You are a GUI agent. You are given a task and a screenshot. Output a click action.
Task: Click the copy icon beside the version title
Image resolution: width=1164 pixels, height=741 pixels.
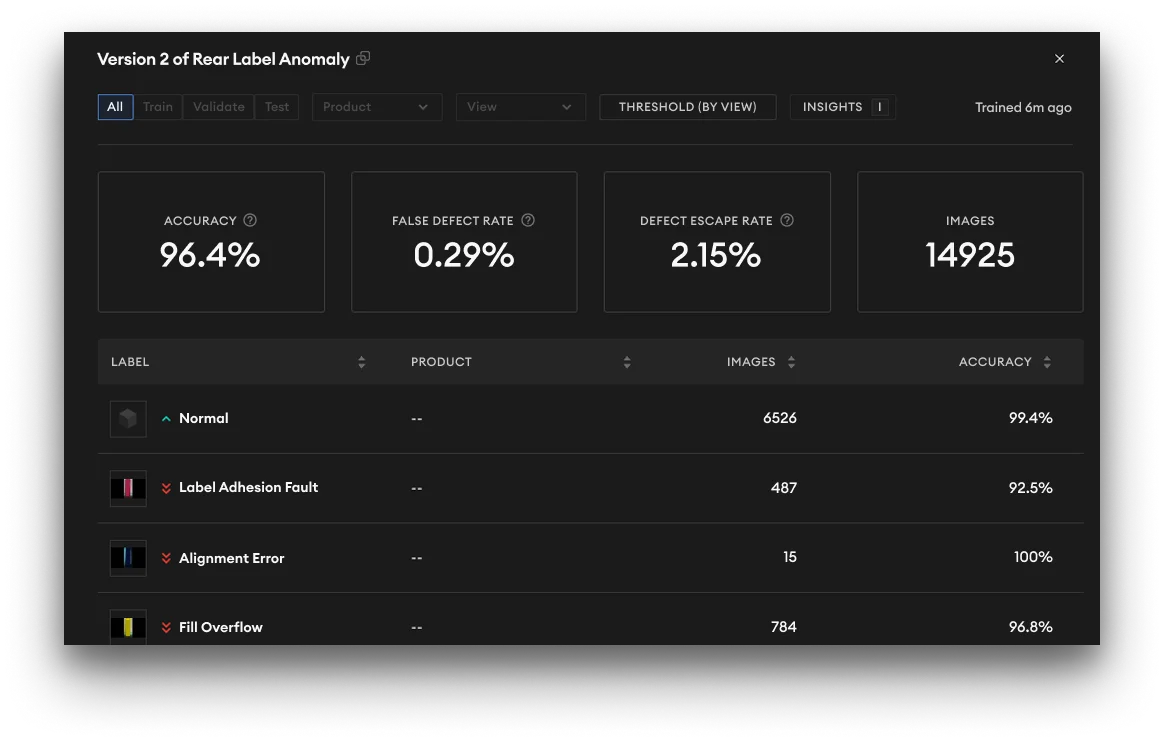362,58
